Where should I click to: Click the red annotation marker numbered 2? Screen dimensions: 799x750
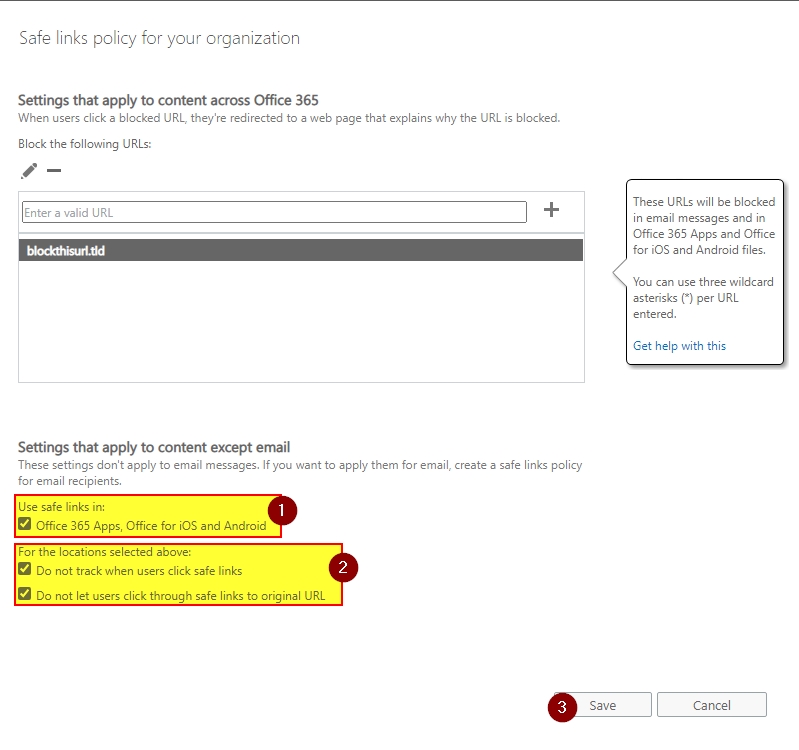(343, 567)
